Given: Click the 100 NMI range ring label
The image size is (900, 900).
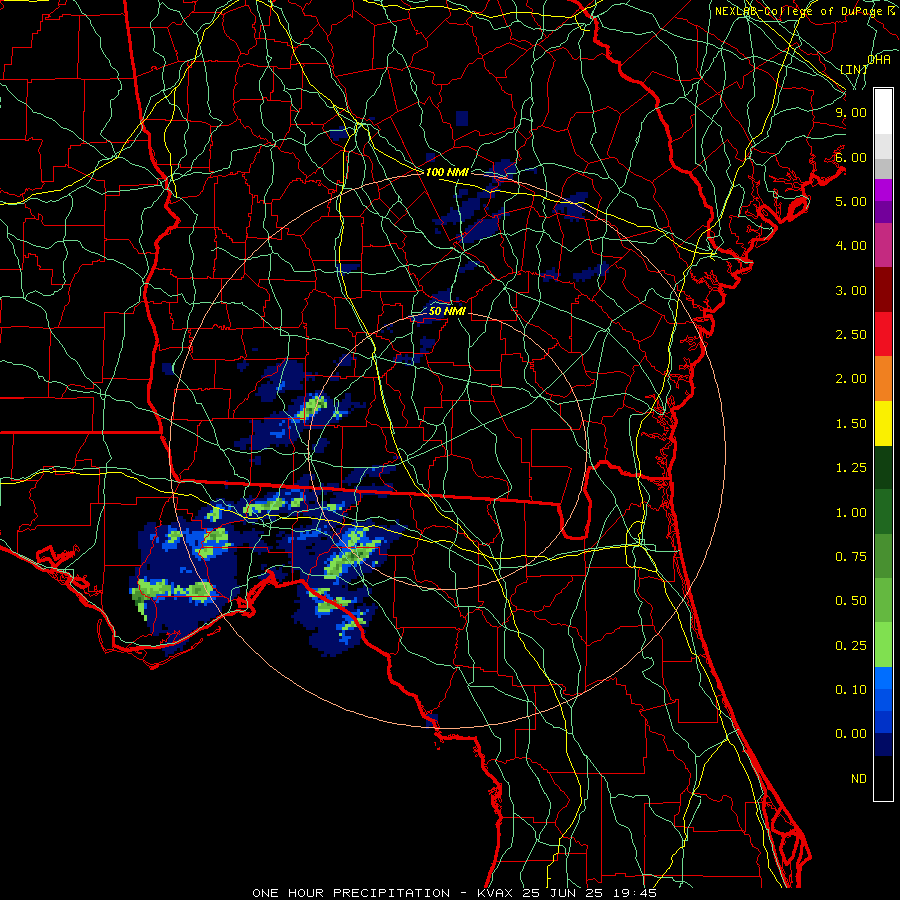Looking at the screenshot, I should click(x=447, y=172).
